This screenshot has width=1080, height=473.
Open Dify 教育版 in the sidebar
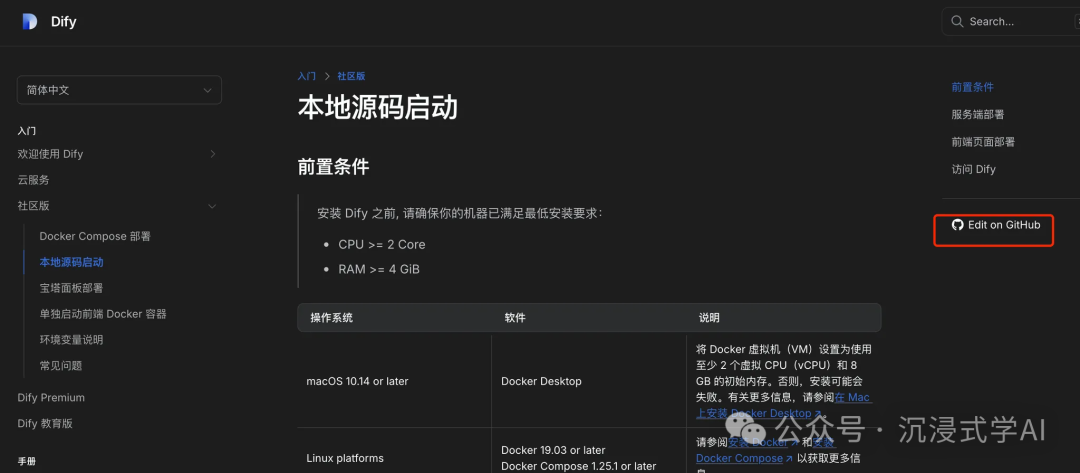point(45,423)
